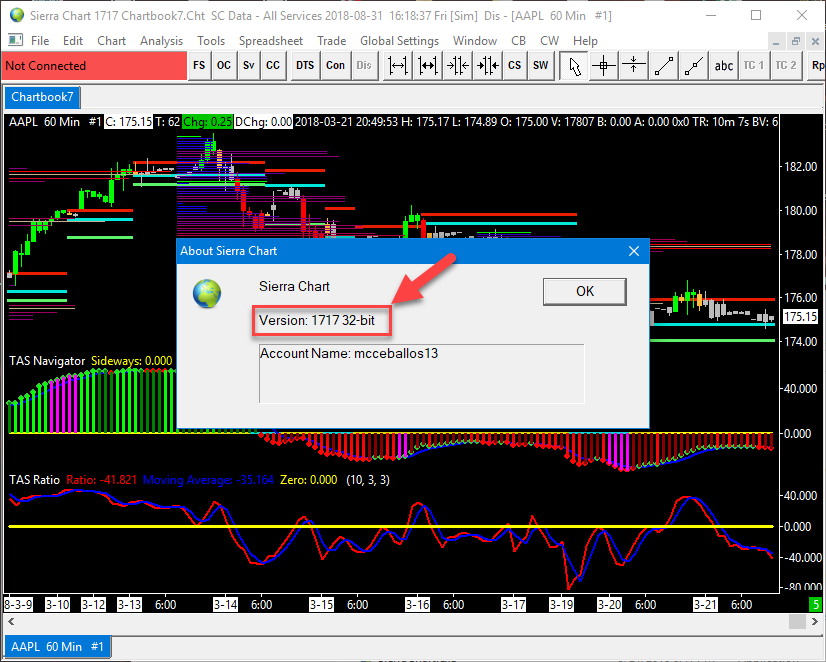Activate the crosshair tool with center square
The image size is (826, 662).
(x=604, y=66)
